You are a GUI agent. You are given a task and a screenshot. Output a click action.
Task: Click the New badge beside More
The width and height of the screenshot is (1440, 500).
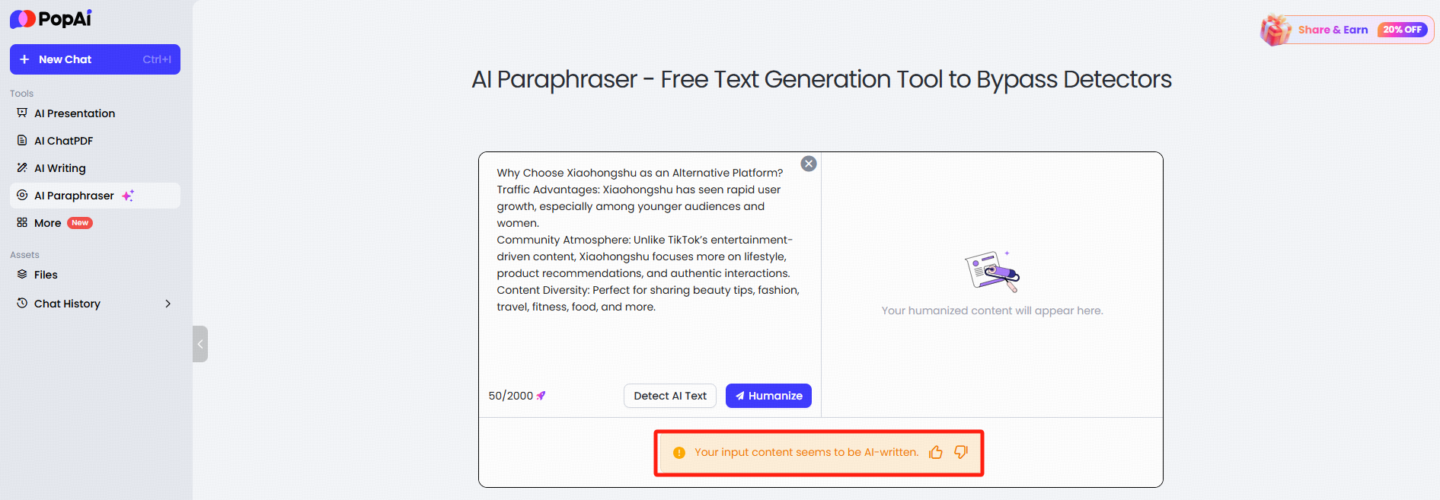[80, 223]
